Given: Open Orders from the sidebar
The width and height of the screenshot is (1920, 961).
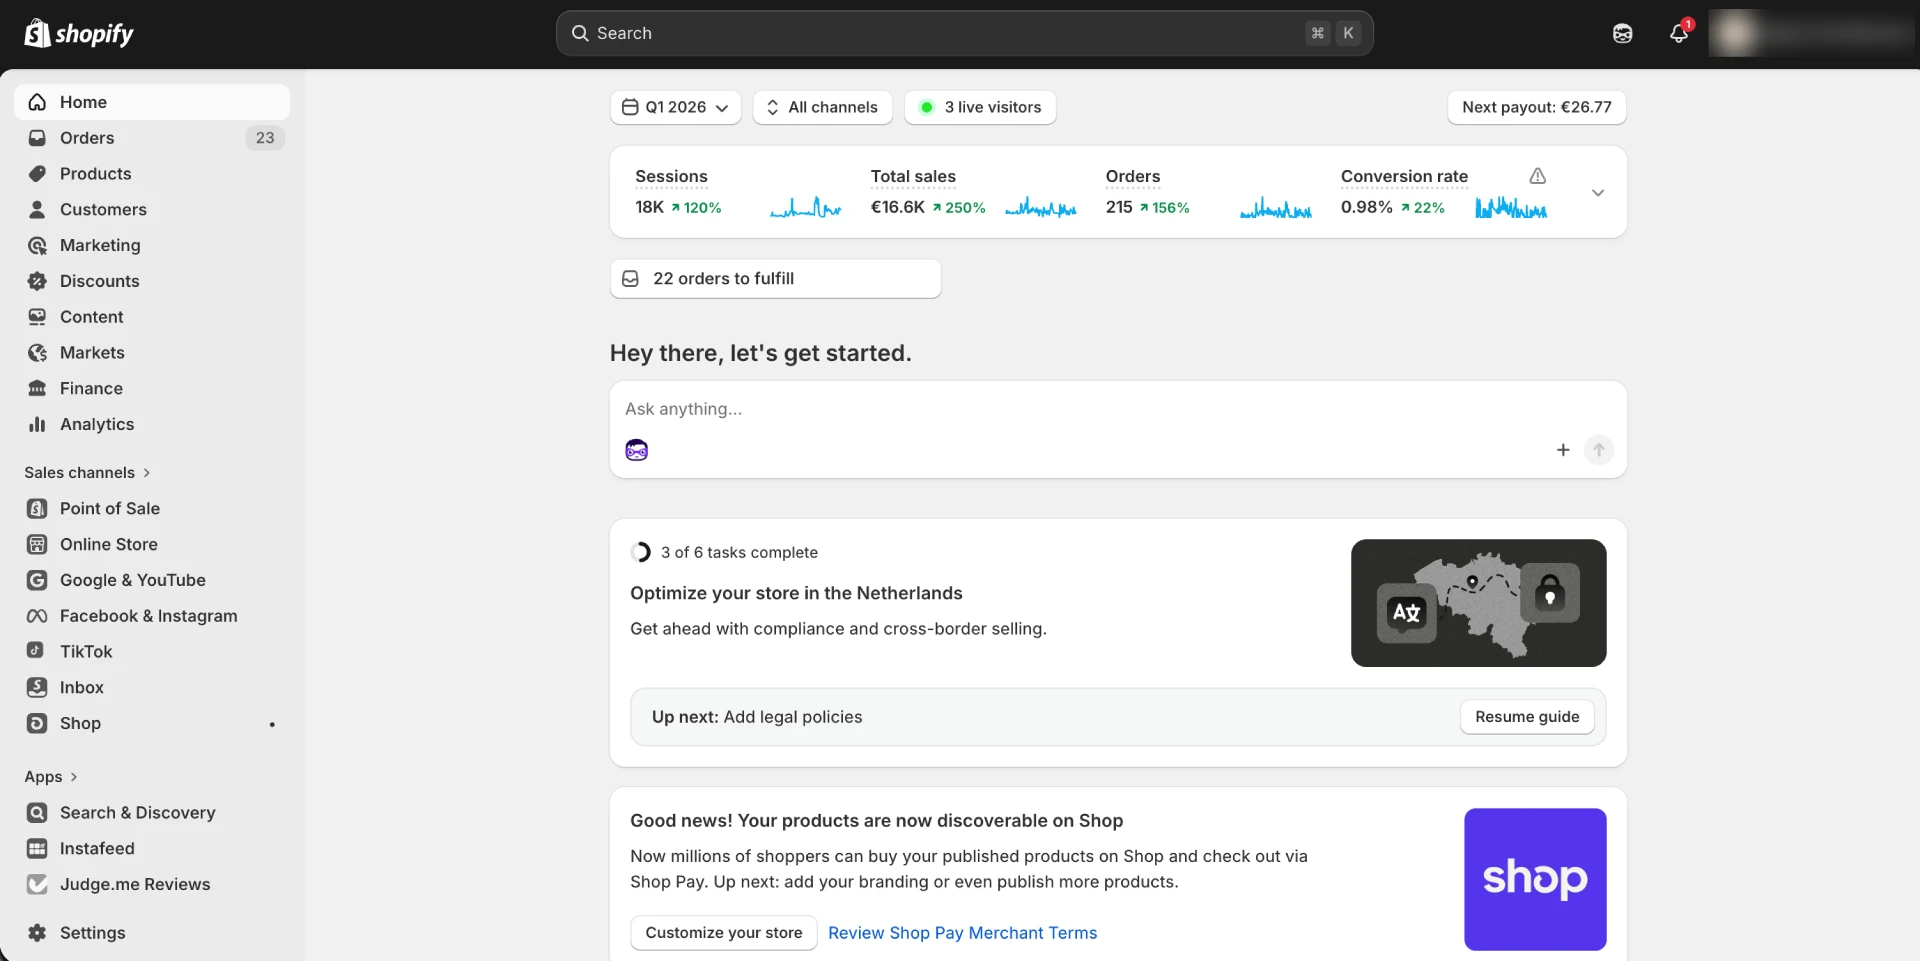Looking at the screenshot, I should tap(152, 138).
